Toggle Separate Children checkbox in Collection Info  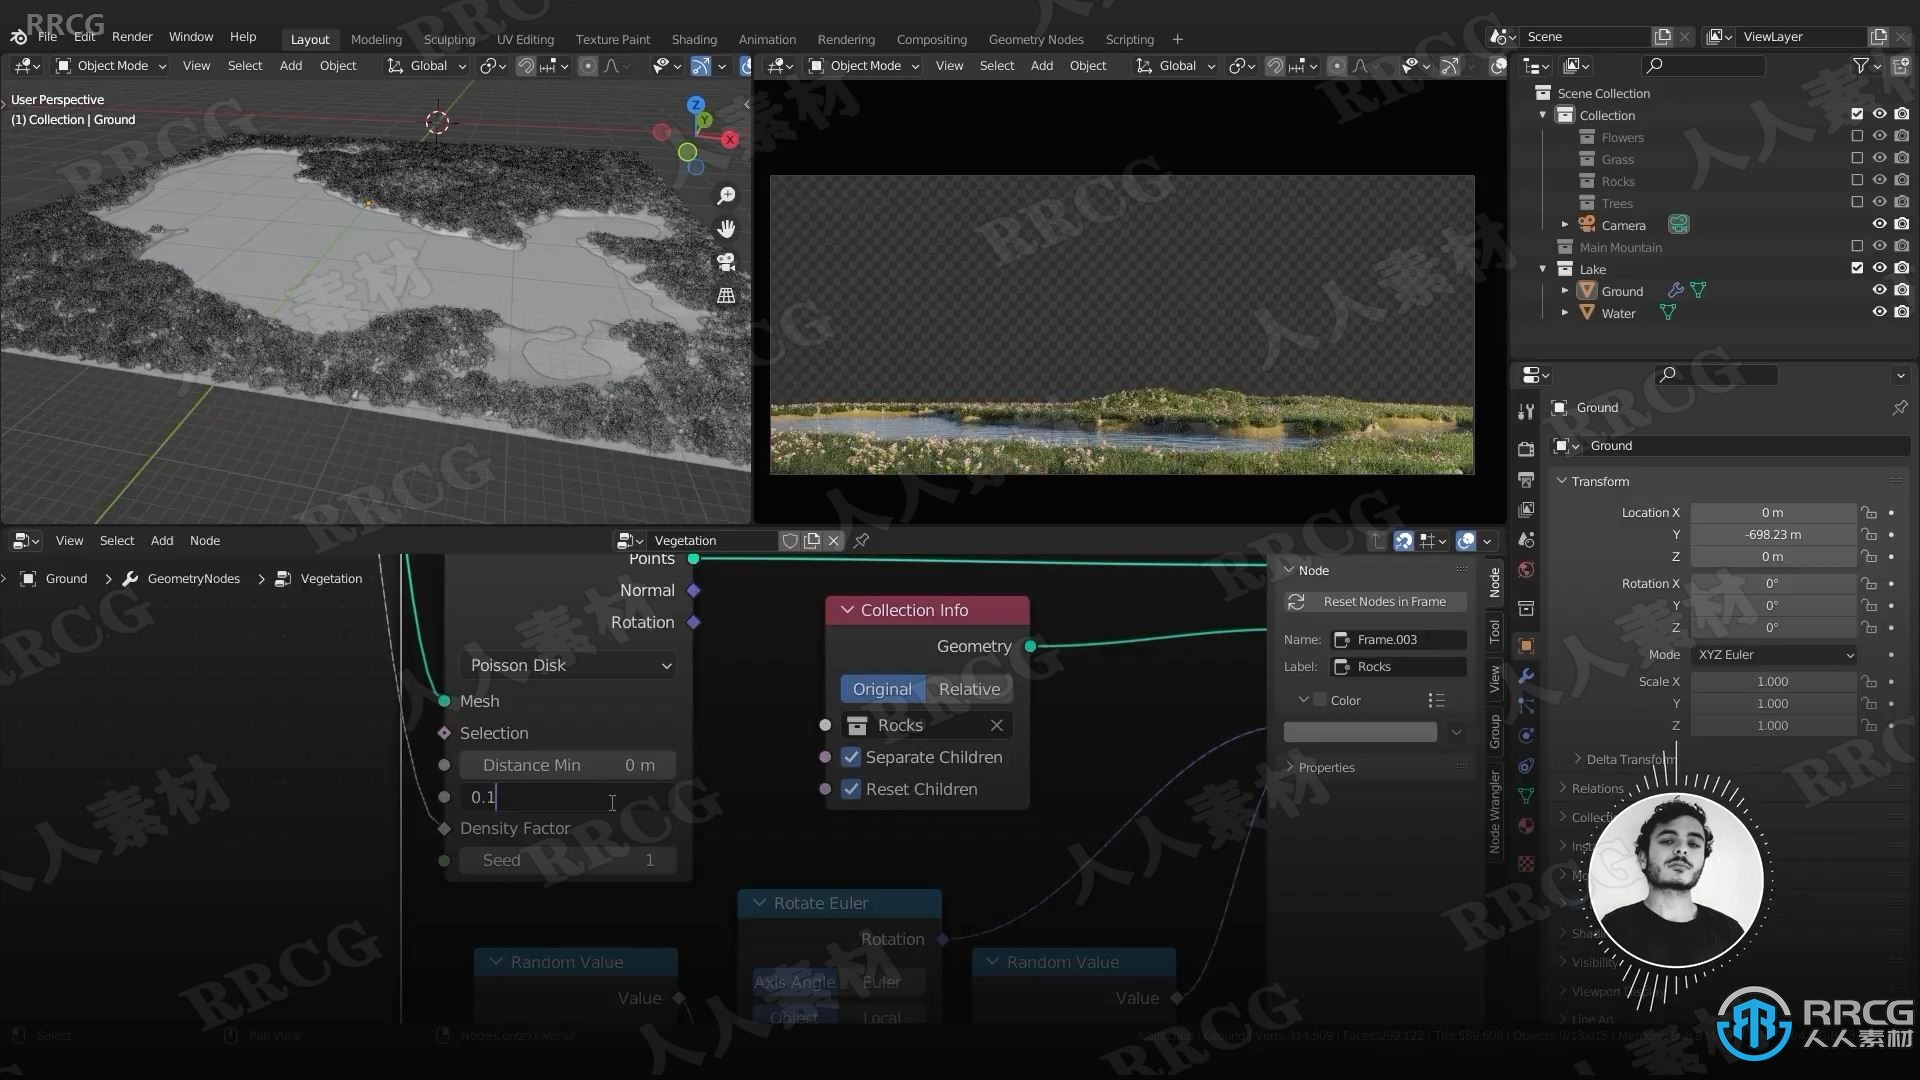click(851, 756)
